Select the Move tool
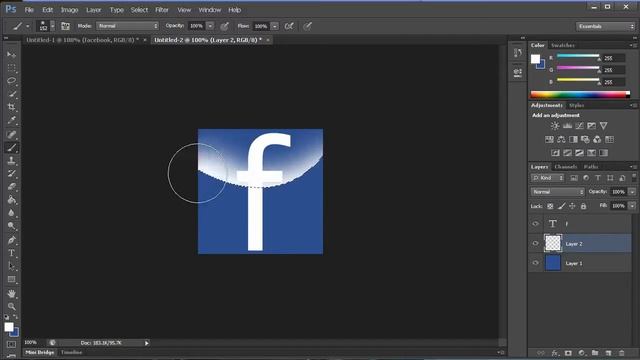Screen dimensions: 640x360 pos(11,54)
